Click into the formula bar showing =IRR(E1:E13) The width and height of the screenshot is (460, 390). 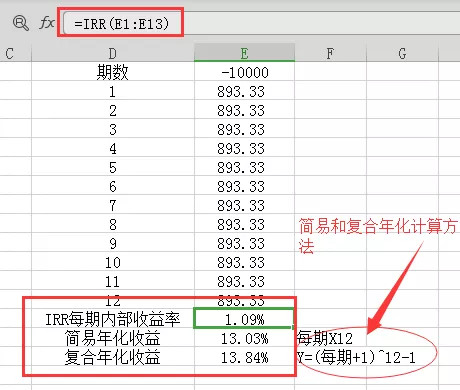262,23
